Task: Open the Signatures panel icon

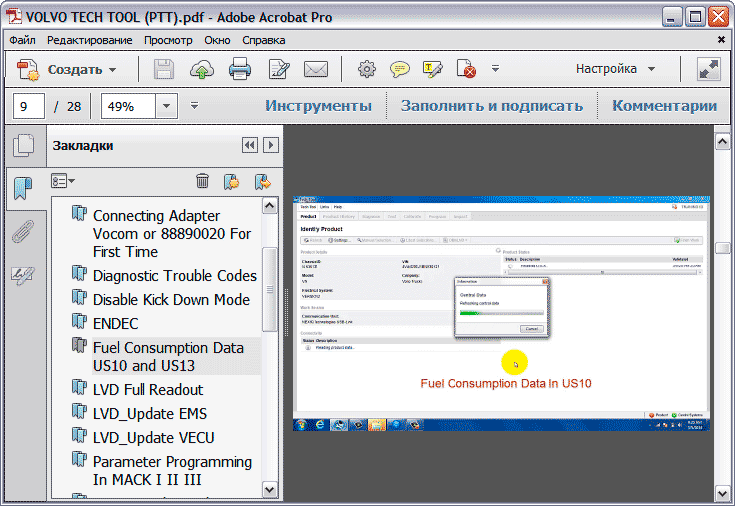Action: (22, 275)
